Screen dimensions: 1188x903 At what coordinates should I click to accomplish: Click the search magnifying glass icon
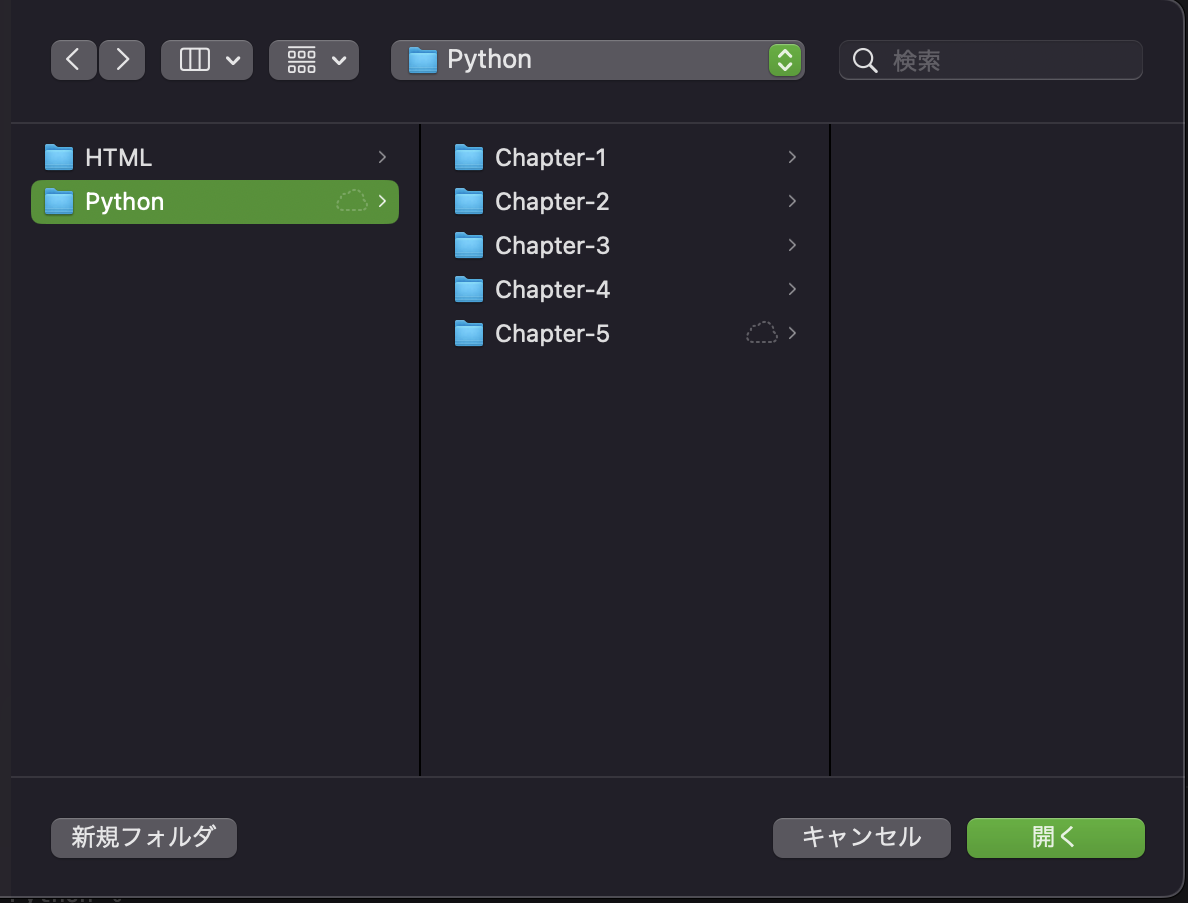coord(864,60)
